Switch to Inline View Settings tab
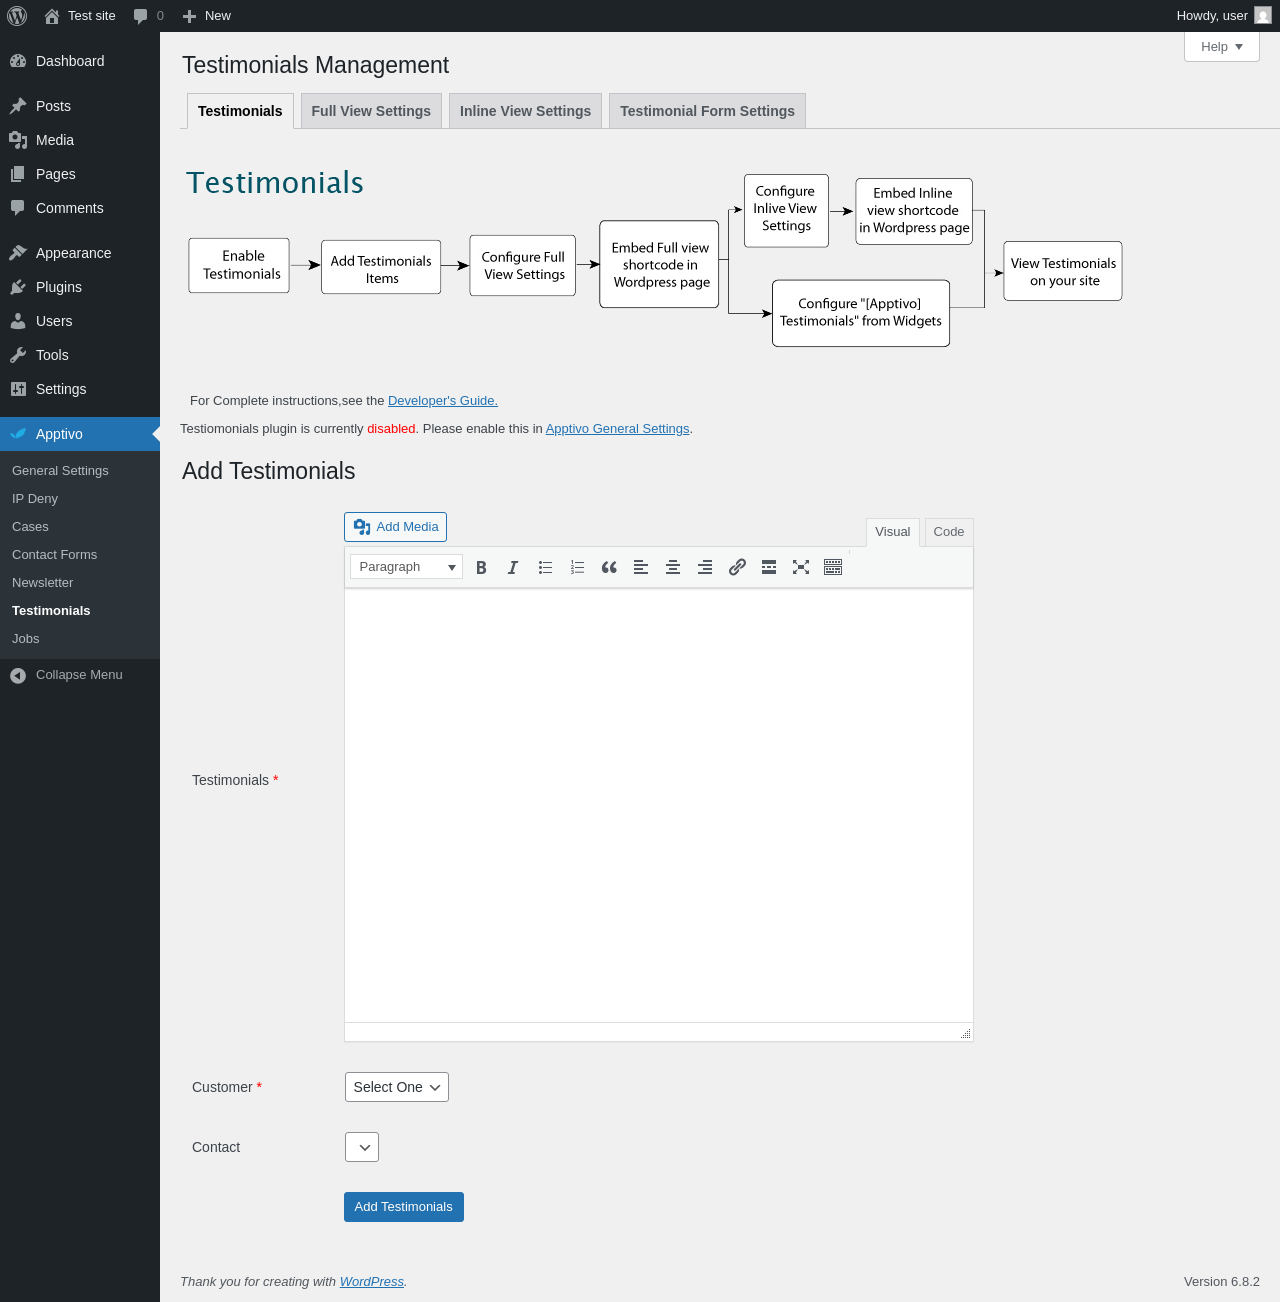This screenshot has height=1302, width=1280. (525, 111)
